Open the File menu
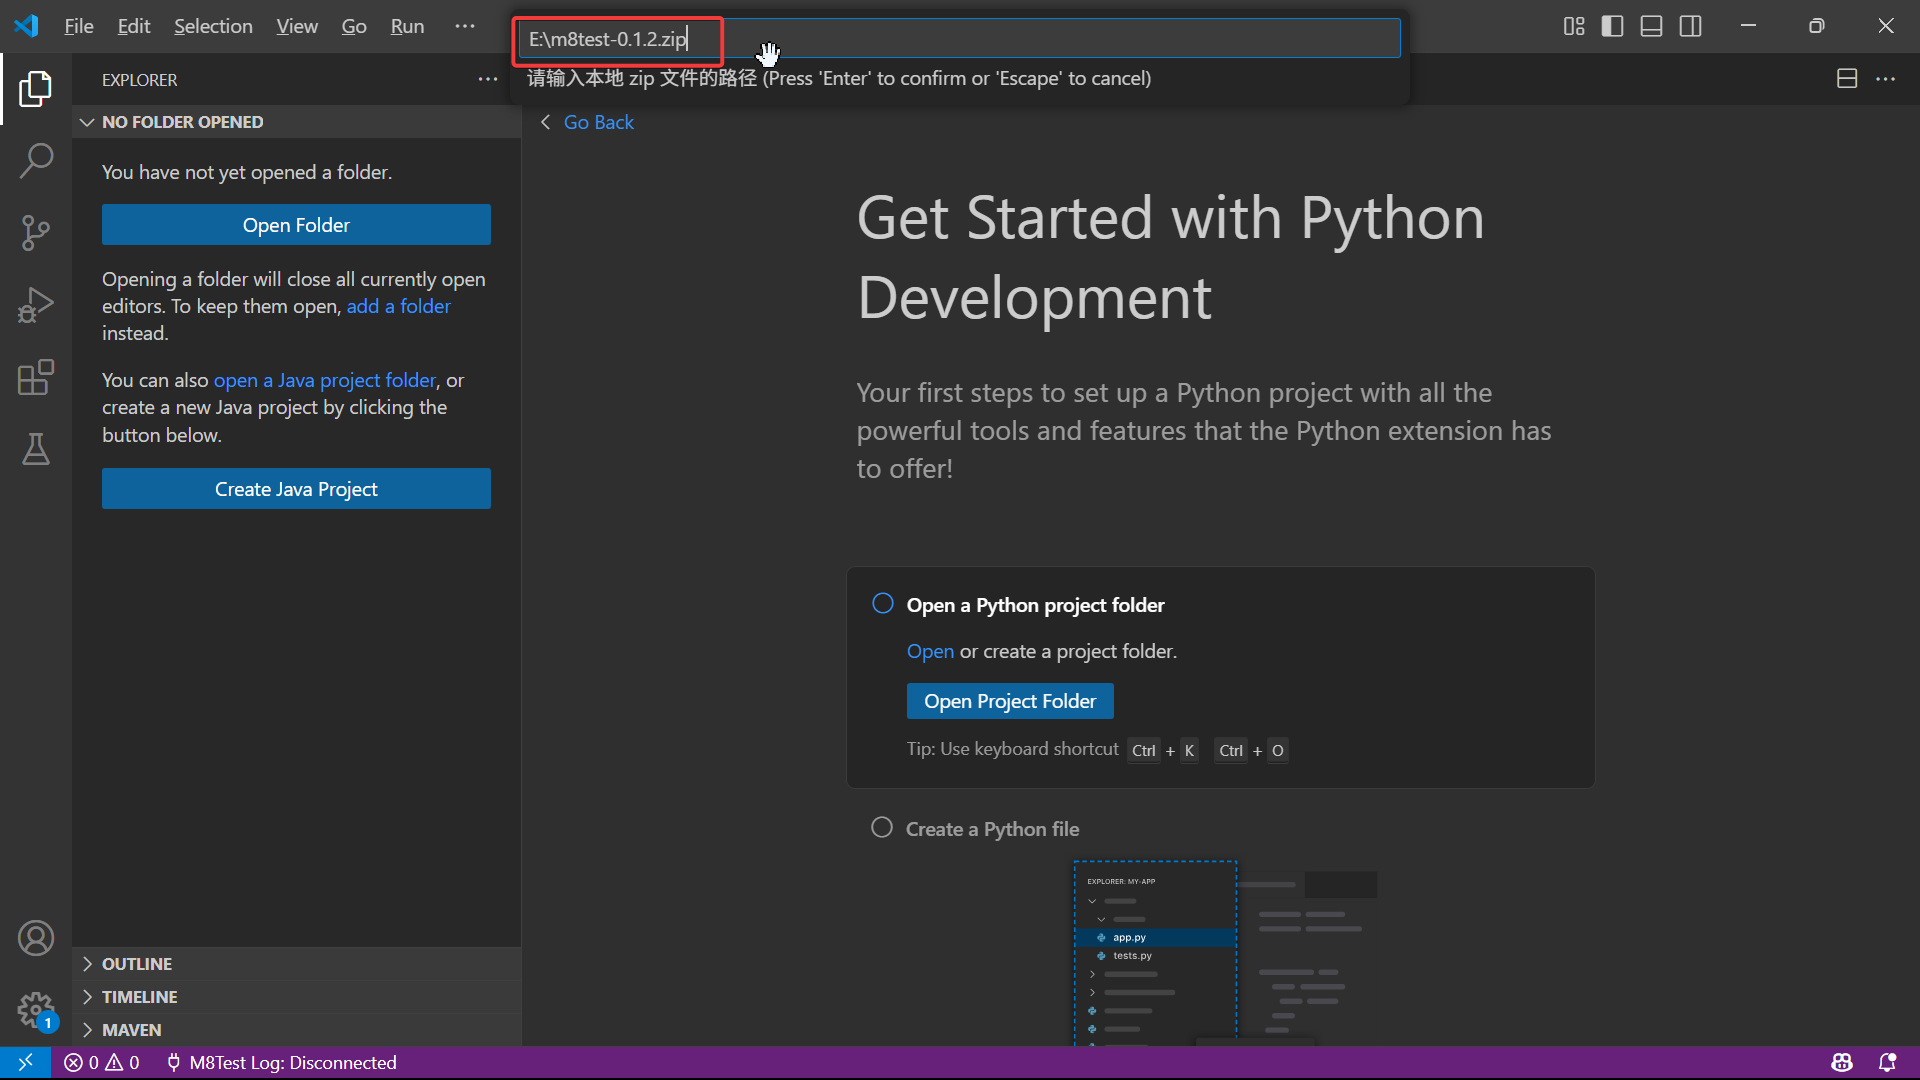This screenshot has width=1920, height=1080. [x=78, y=26]
